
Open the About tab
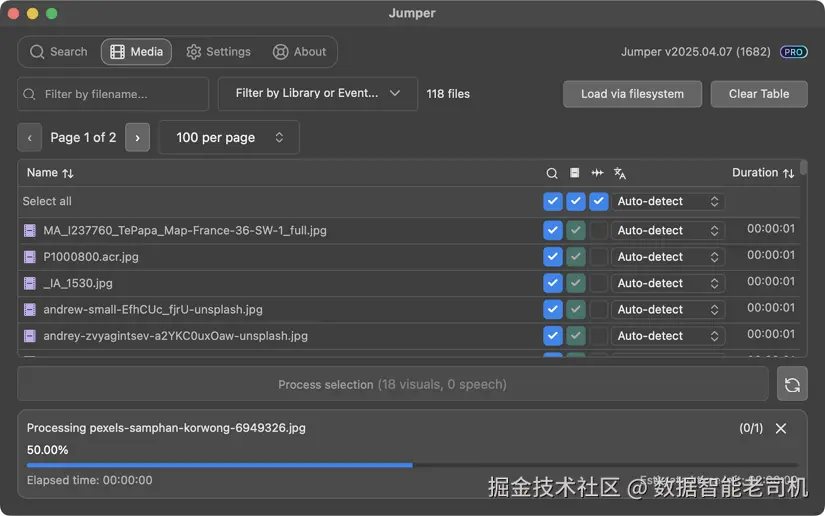pyautogui.click(x=299, y=52)
